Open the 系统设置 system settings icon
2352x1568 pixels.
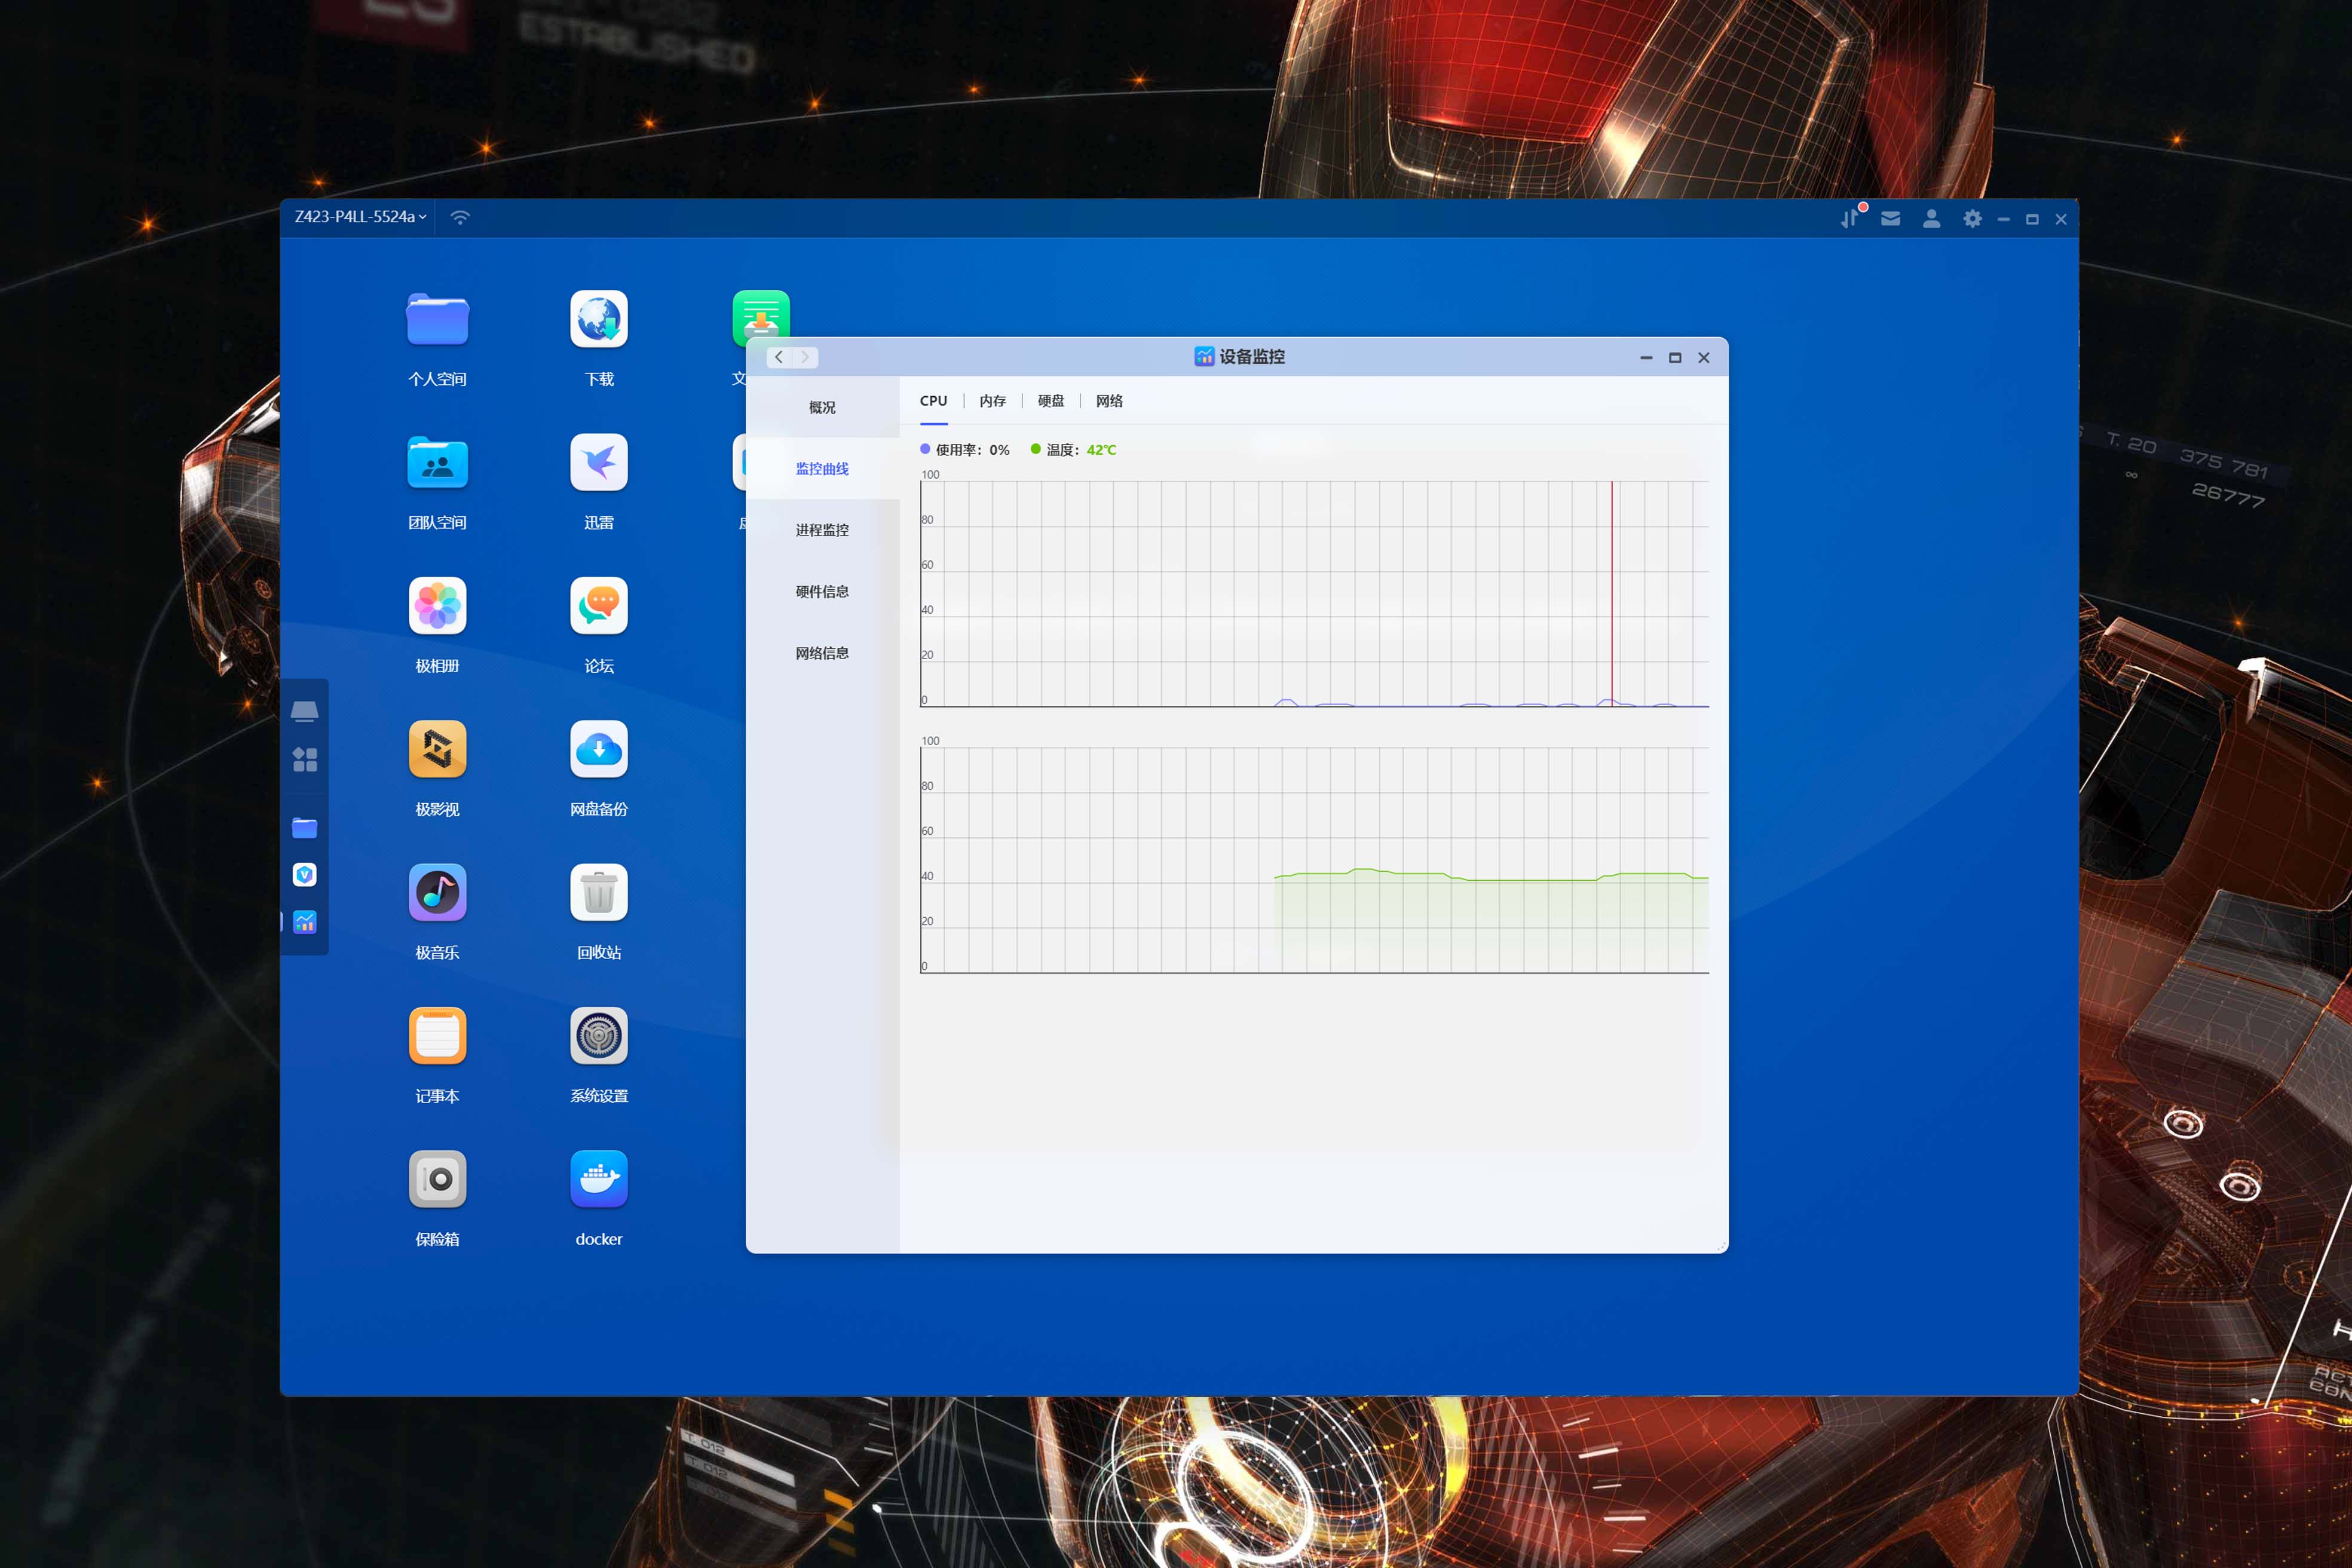point(599,1036)
